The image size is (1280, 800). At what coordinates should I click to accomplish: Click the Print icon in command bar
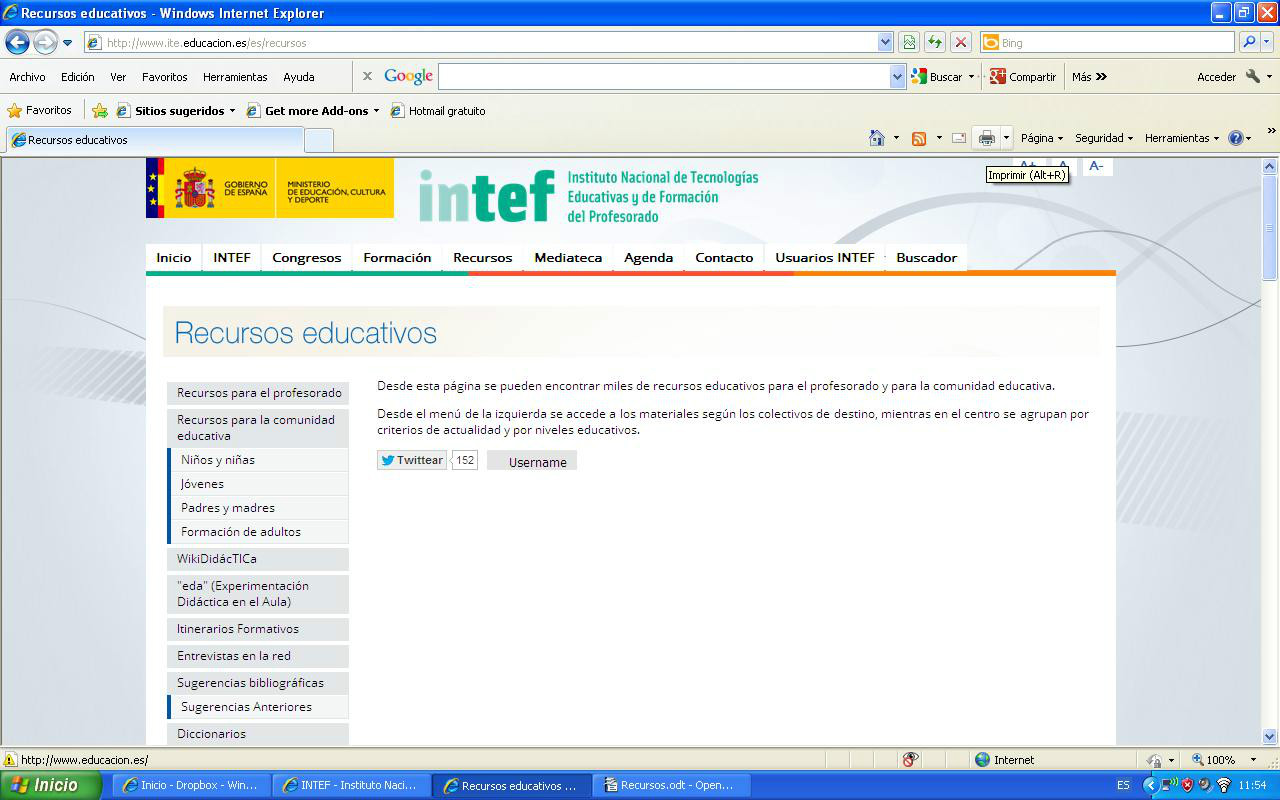tap(987, 138)
